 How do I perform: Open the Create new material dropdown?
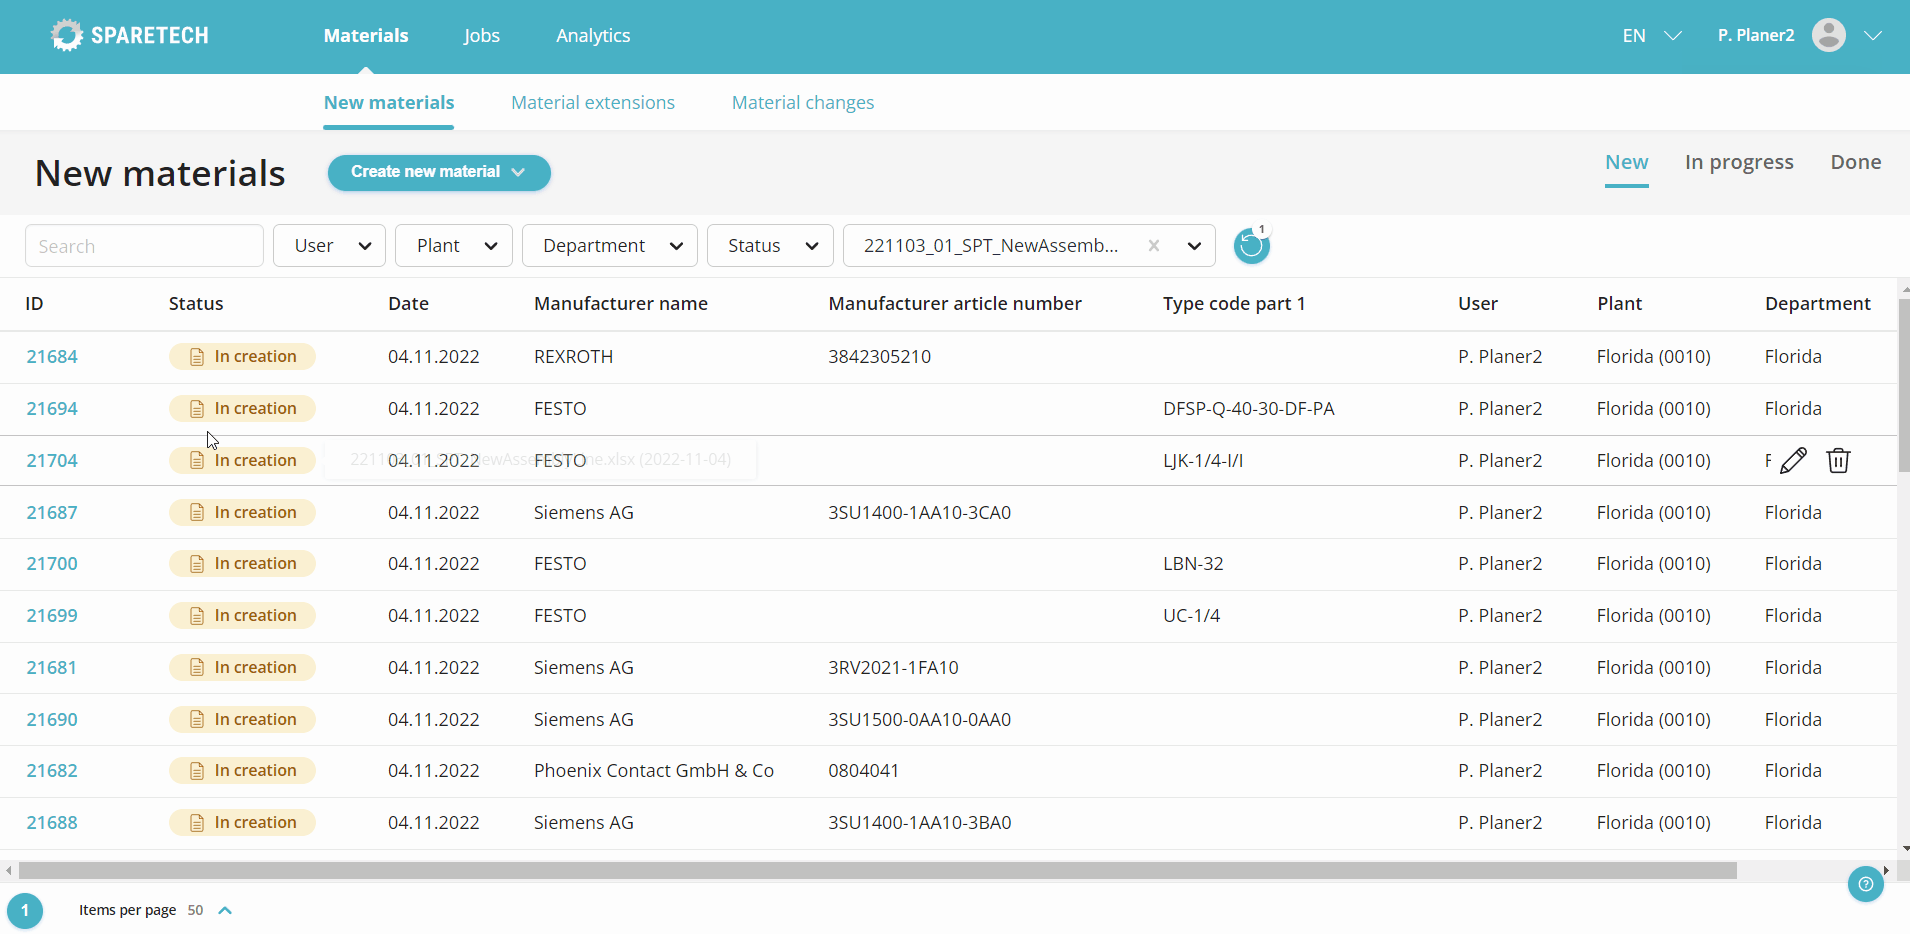click(439, 172)
